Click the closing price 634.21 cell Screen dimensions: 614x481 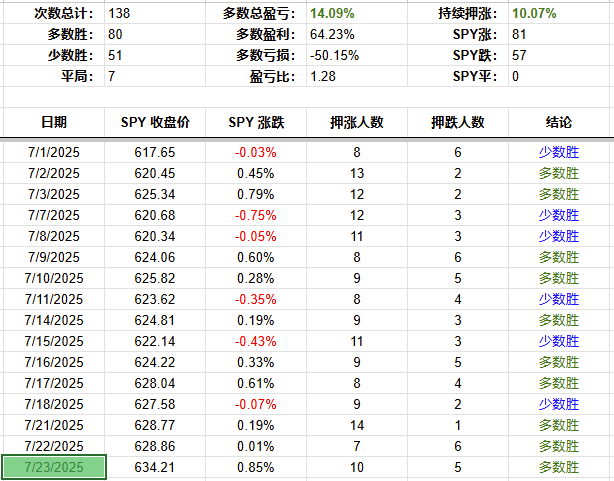pos(154,467)
